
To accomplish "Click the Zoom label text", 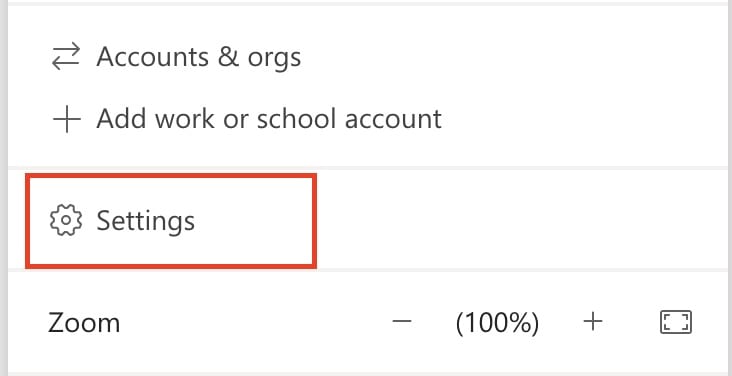I will tap(84, 323).
